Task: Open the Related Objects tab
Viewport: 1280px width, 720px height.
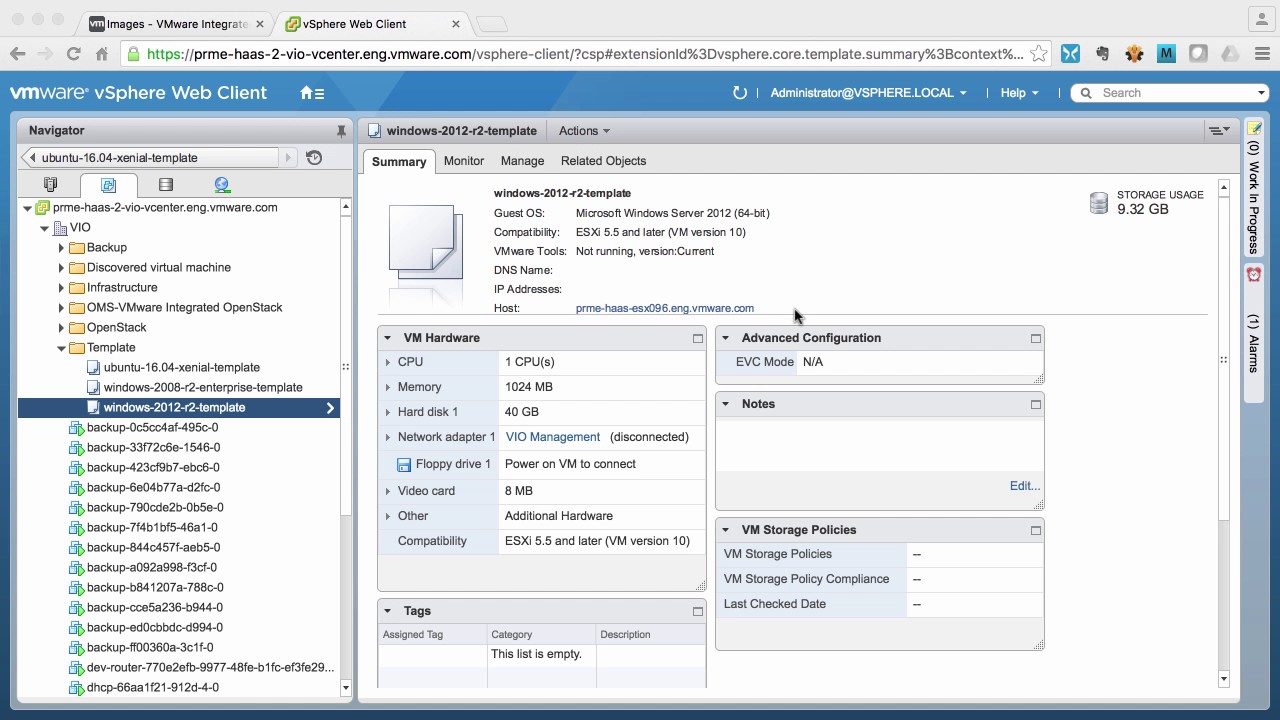Action: pyautogui.click(x=603, y=161)
